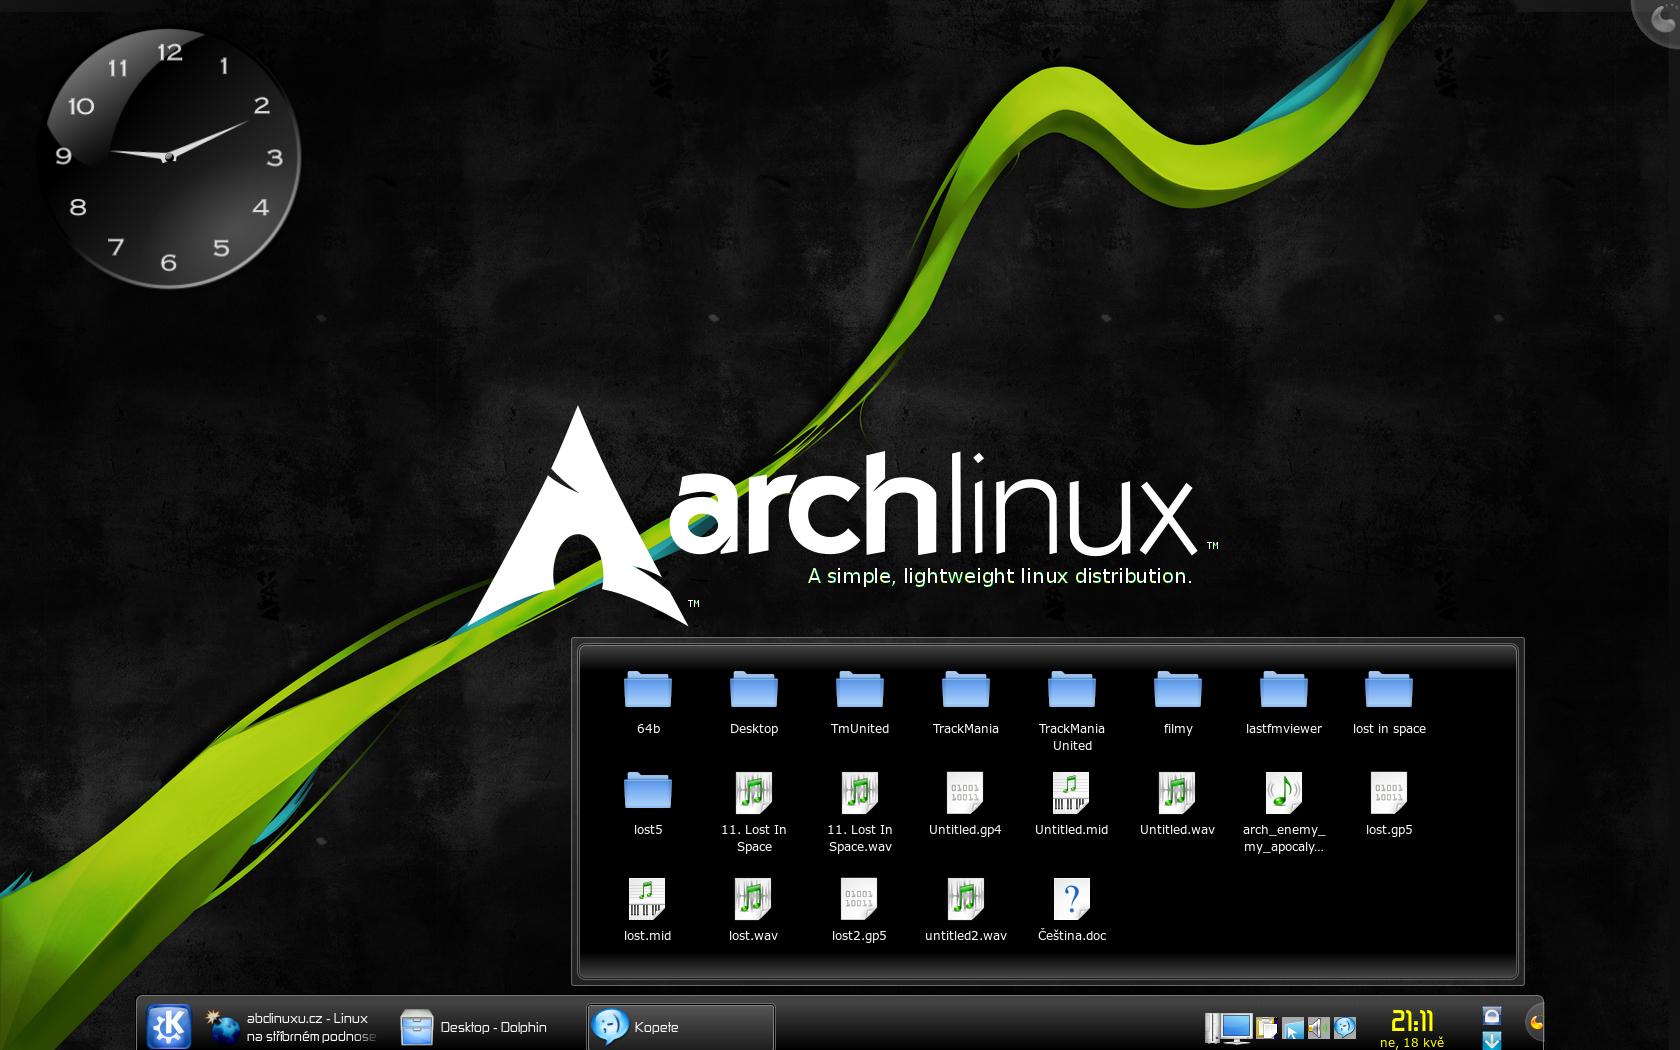
Task: Select the 64b folder
Action: pyautogui.click(x=648, y=703)
